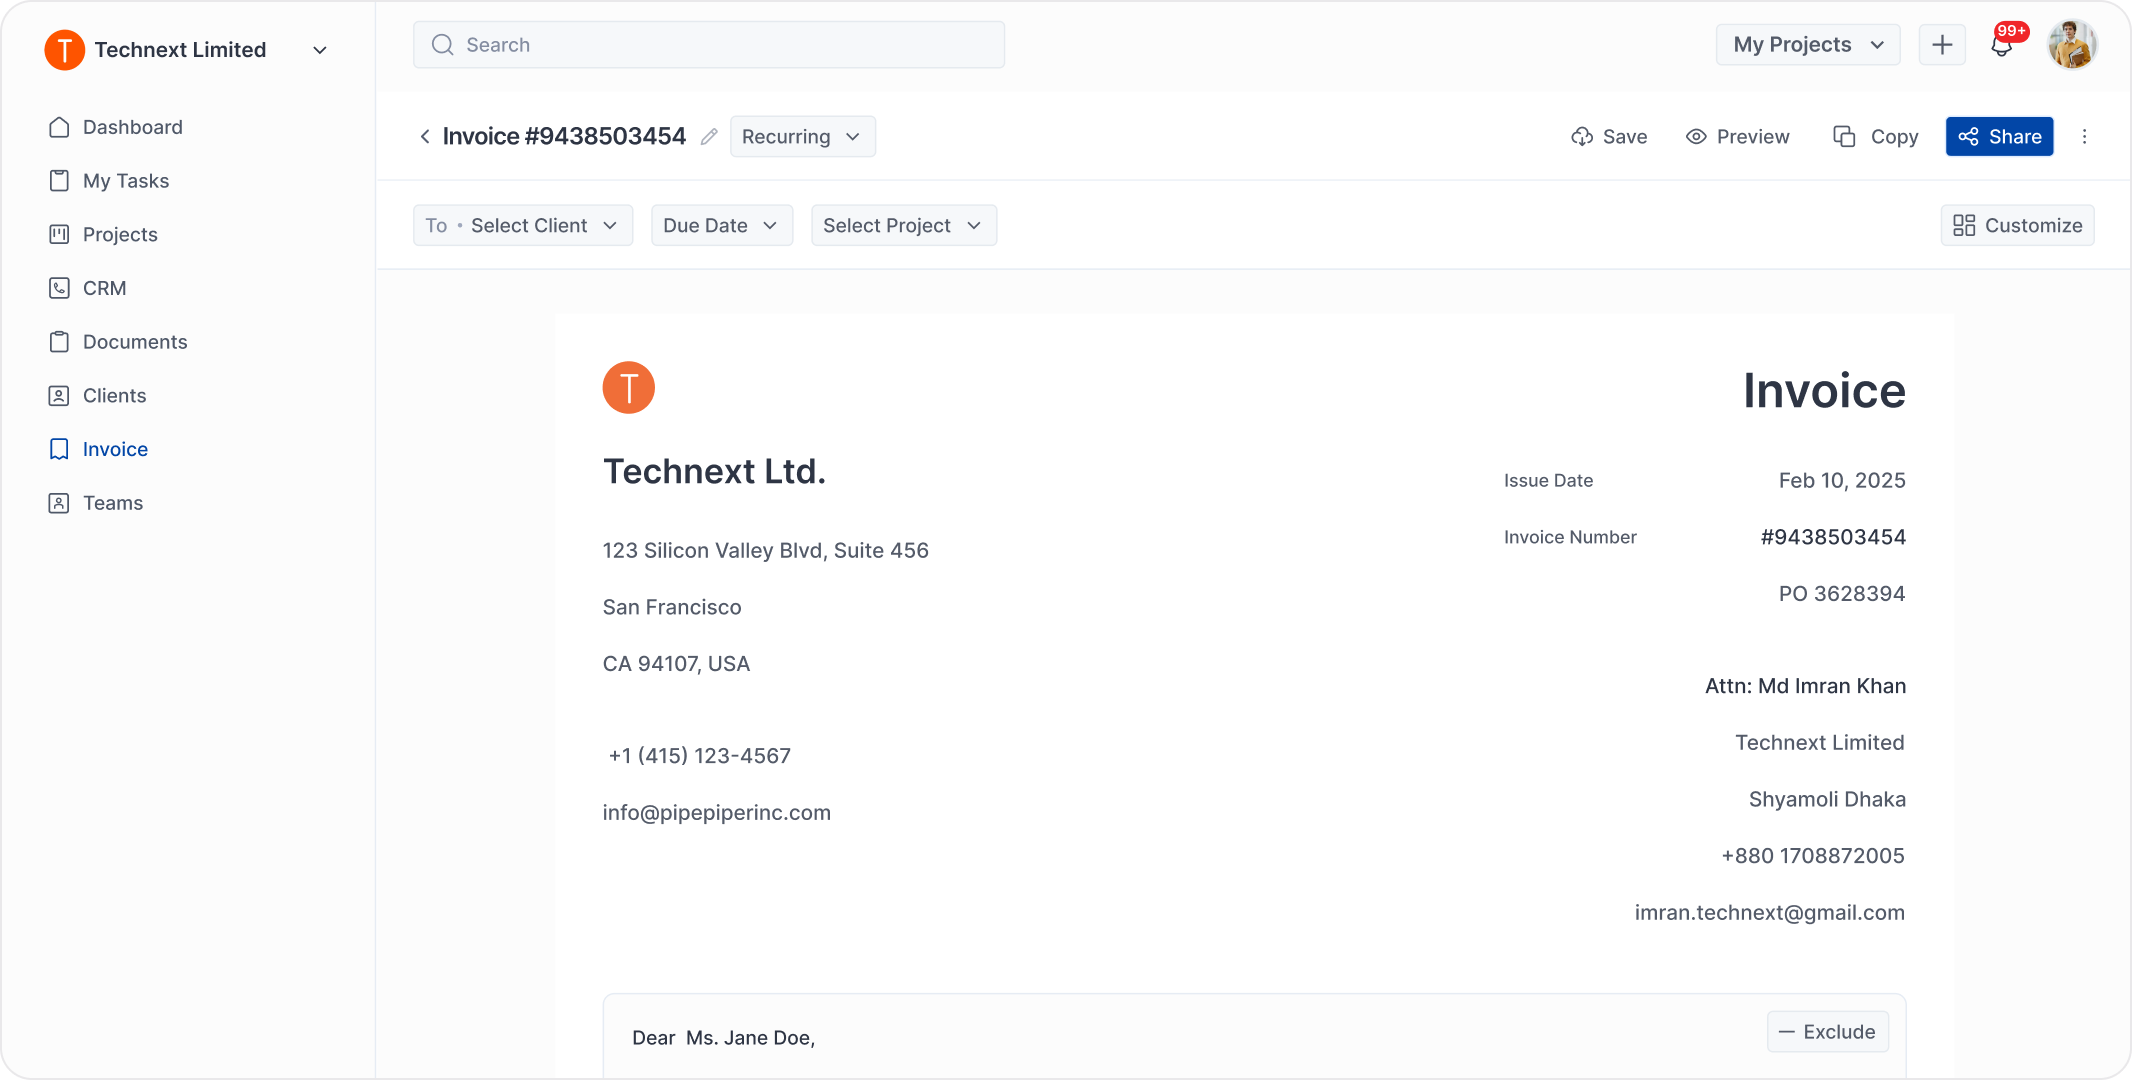The height and width of the screenshot is (1080, 2132).
Task: Click the user profile avatar
Action: click(2072, 45)
